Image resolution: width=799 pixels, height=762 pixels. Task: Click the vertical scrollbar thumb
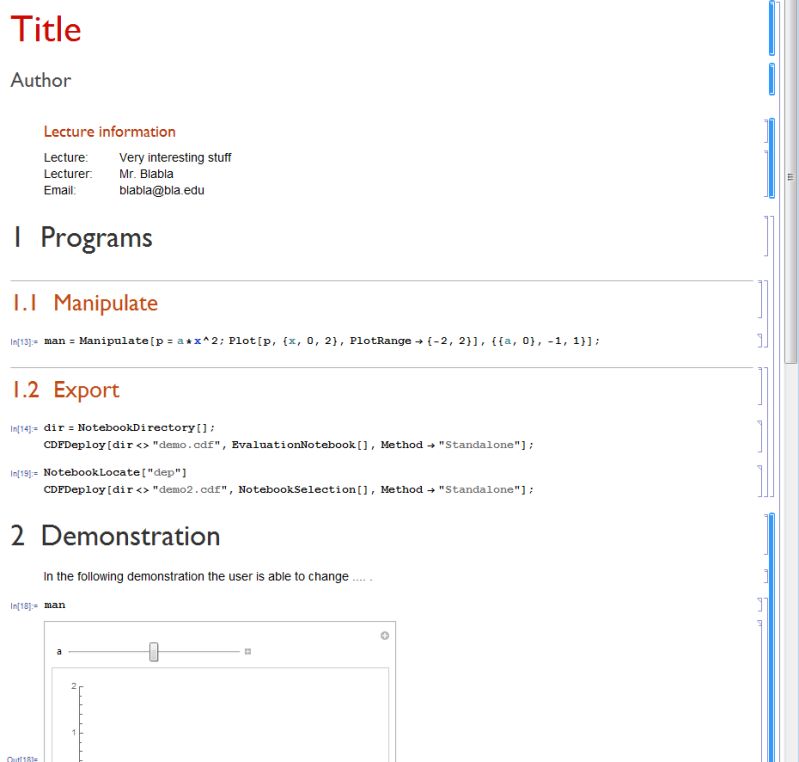click(790, 181)
